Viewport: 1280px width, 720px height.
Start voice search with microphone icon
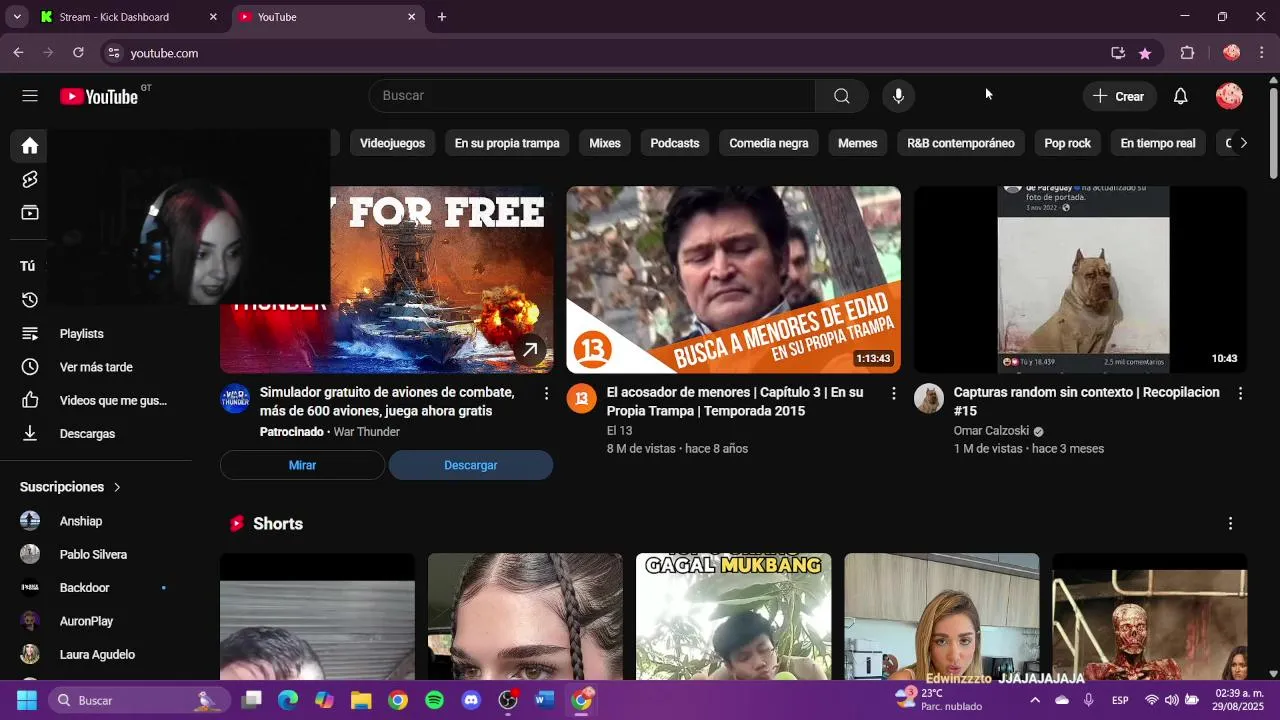pos(898,96)
